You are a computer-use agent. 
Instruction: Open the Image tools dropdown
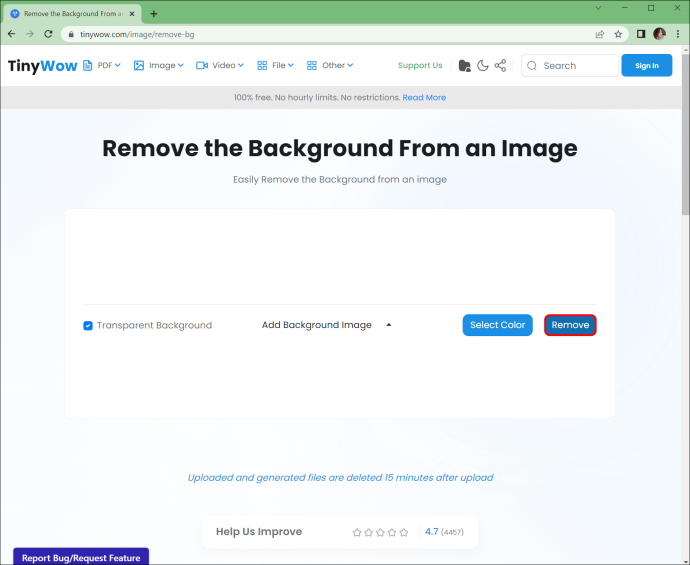(158, 65)
